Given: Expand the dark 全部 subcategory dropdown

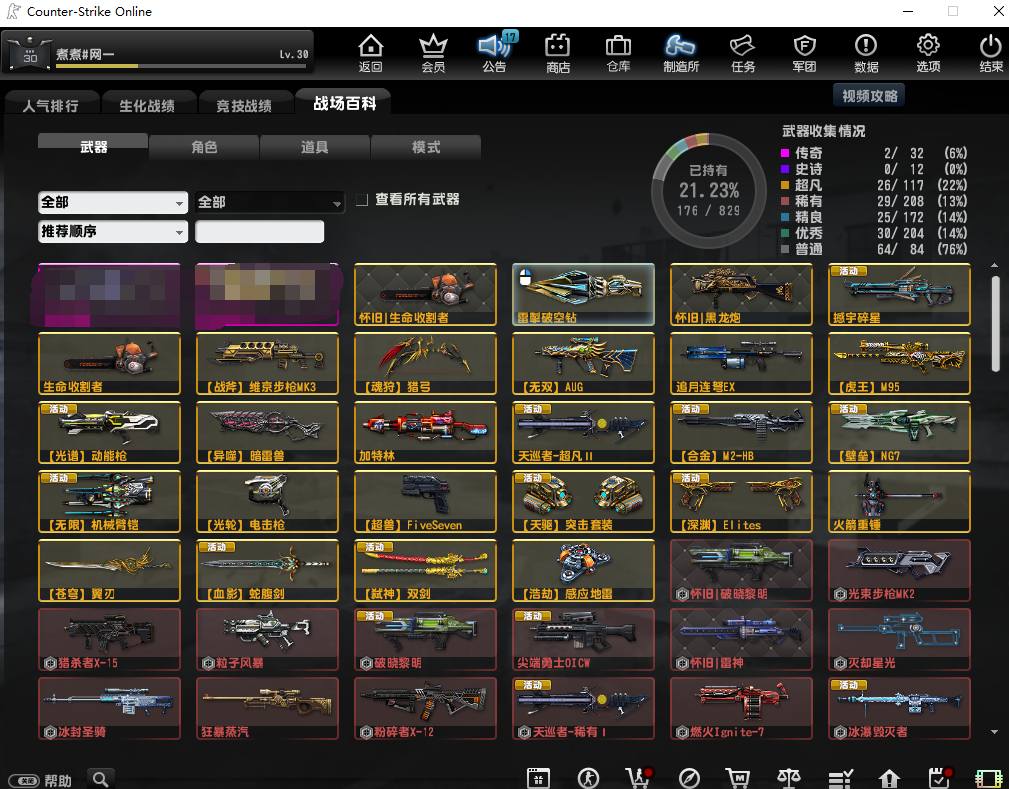Looking at the screenshot, I should [270, 203].
